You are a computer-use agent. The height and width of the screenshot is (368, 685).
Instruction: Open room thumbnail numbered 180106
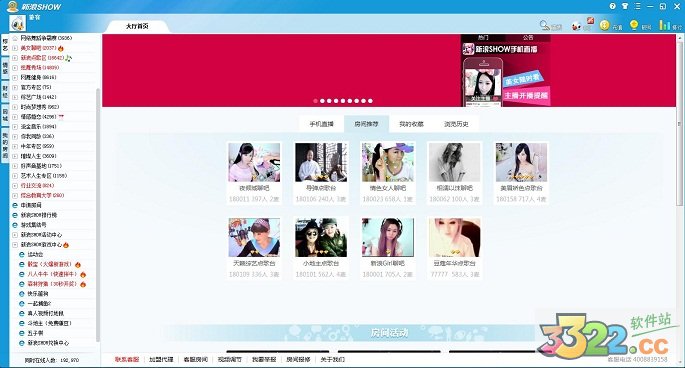coord(321,162)
